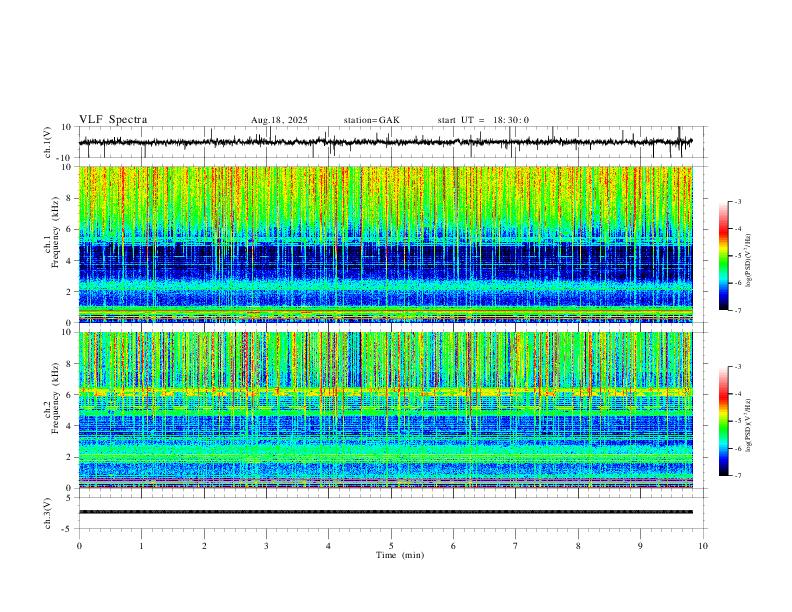This screenshot has width=792, height=612.
Task: Click the time axis tick label '8'
Action: tap(578, 546)
